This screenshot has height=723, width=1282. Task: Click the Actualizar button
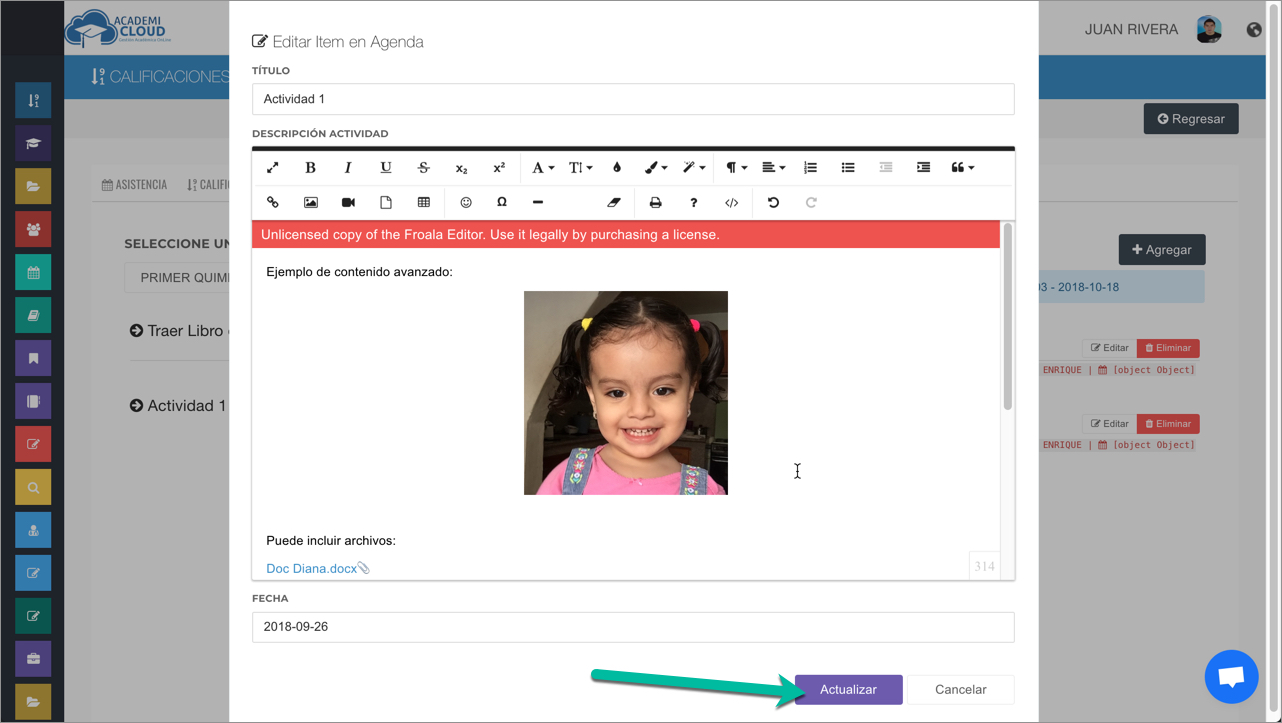coord(848,690)
